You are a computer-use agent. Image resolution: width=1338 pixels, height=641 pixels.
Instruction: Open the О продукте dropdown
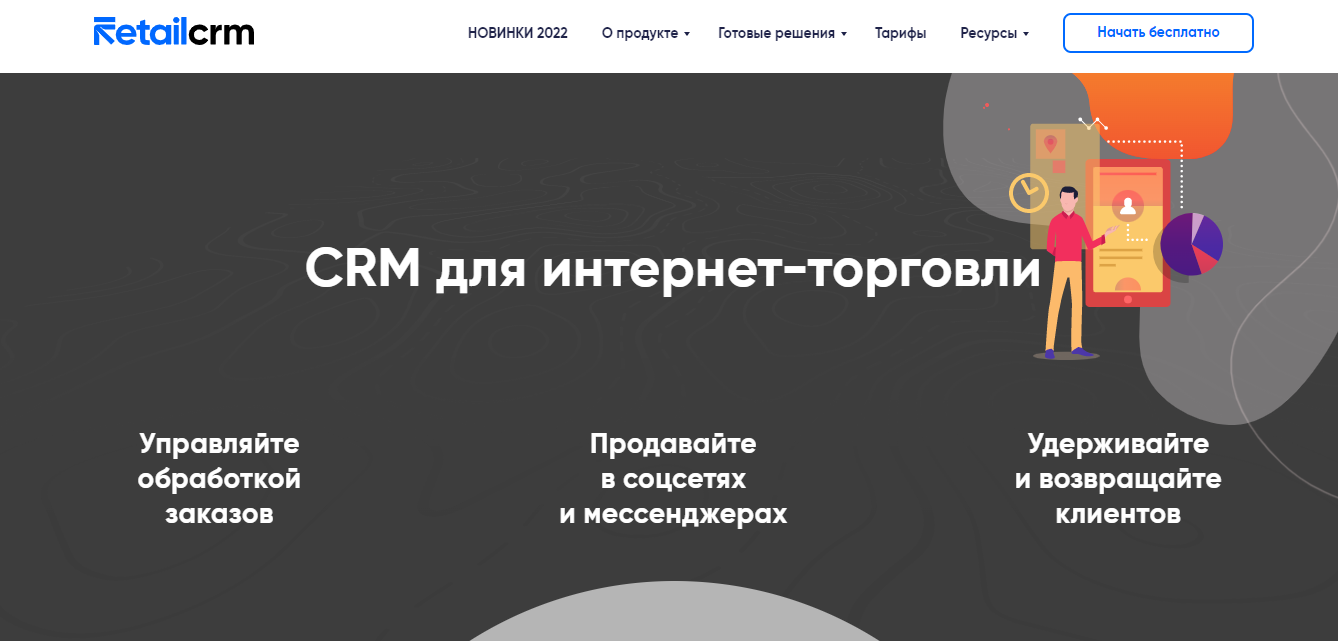(643, 33)
